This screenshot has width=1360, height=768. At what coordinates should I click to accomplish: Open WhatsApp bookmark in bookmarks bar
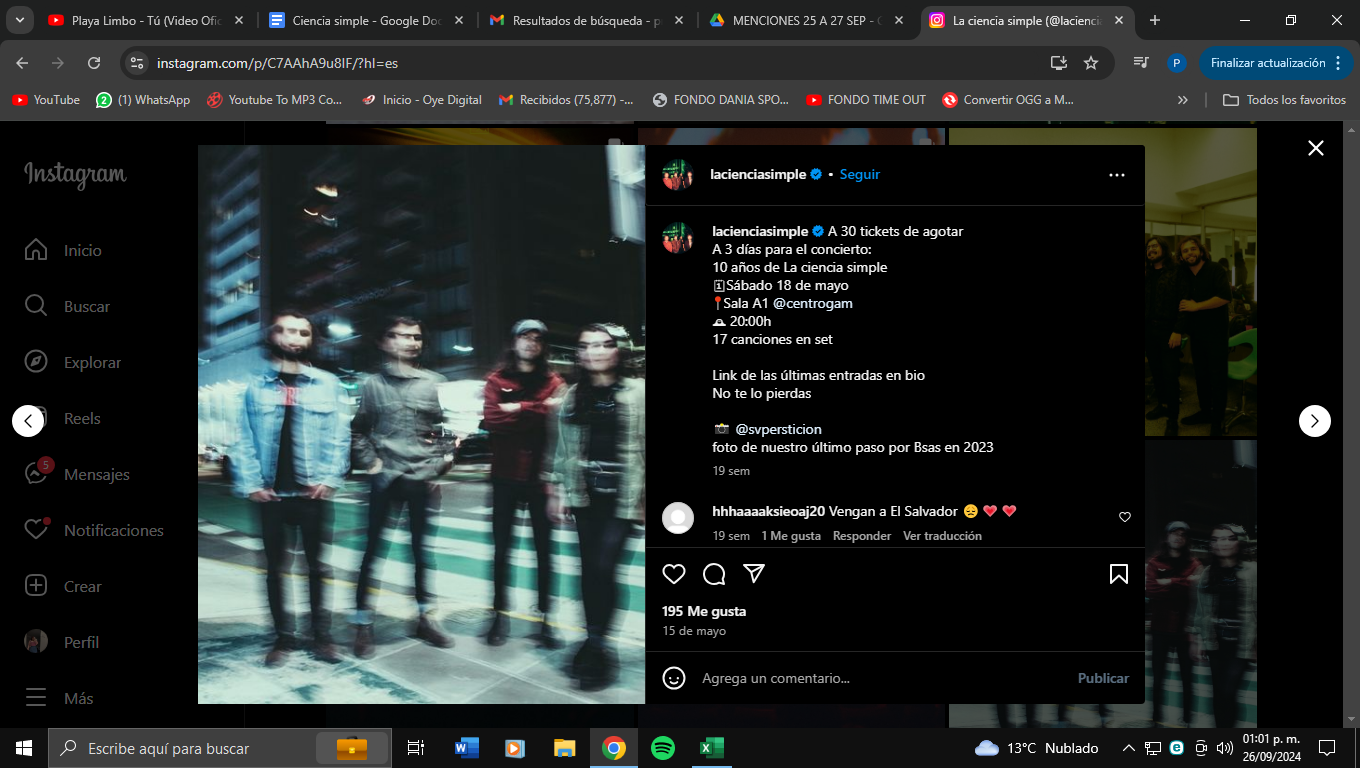pos(143,100)
